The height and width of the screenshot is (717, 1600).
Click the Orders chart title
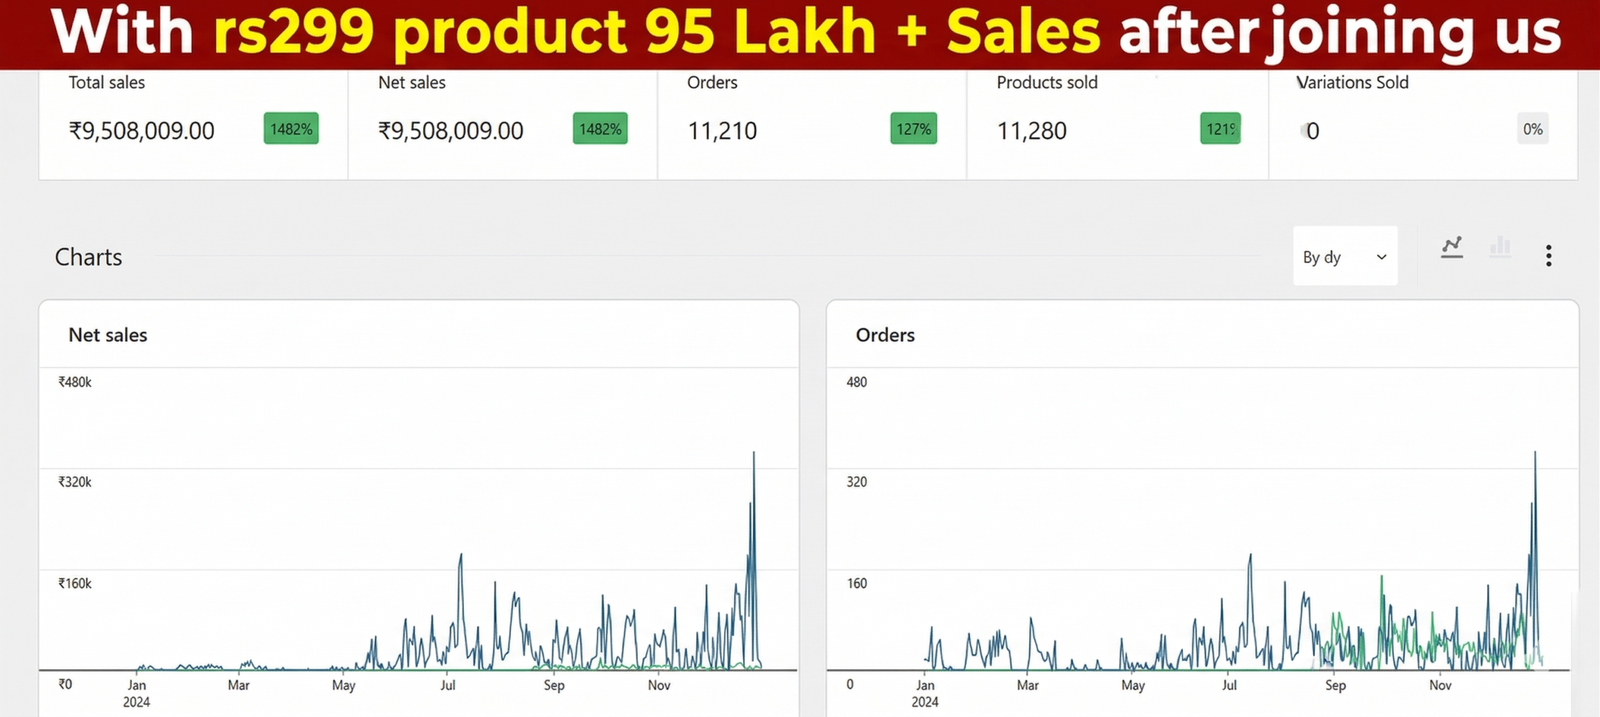click(x=885, y=335)
